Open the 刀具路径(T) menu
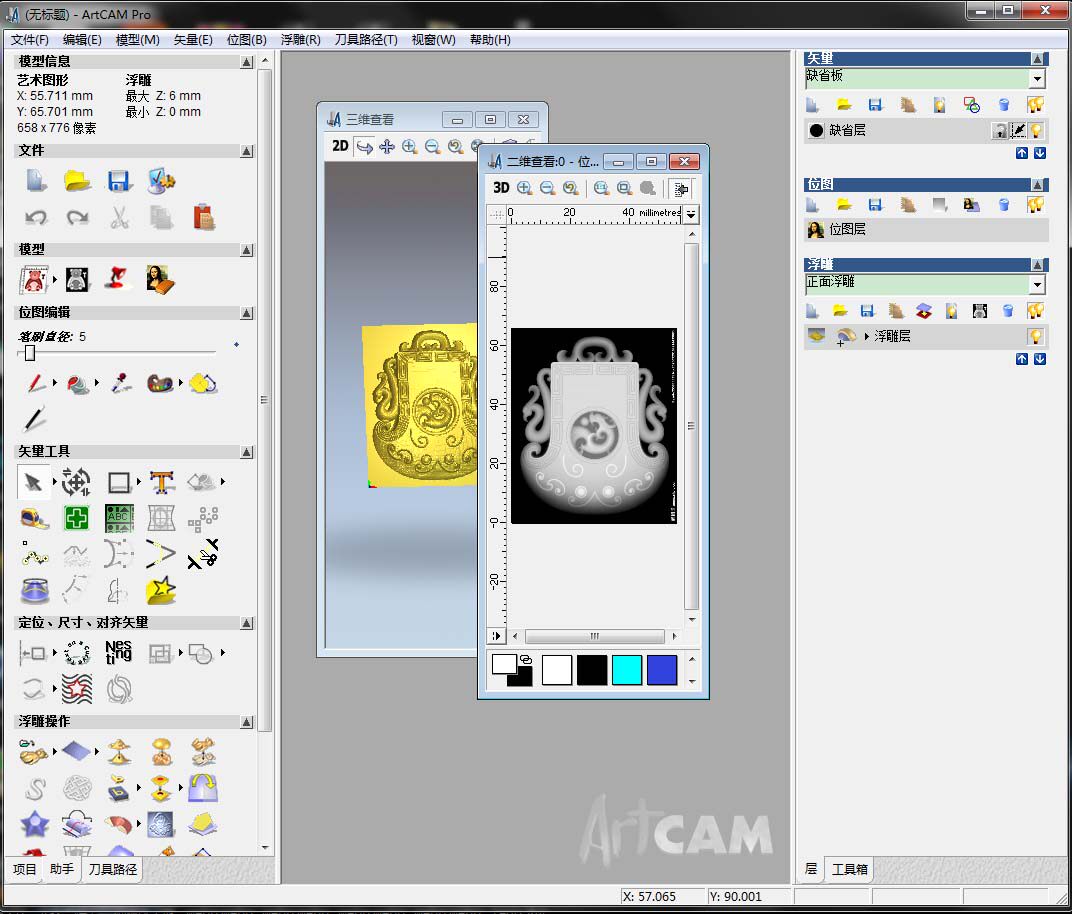1072x914 pixels. click(x=366, y=40)
